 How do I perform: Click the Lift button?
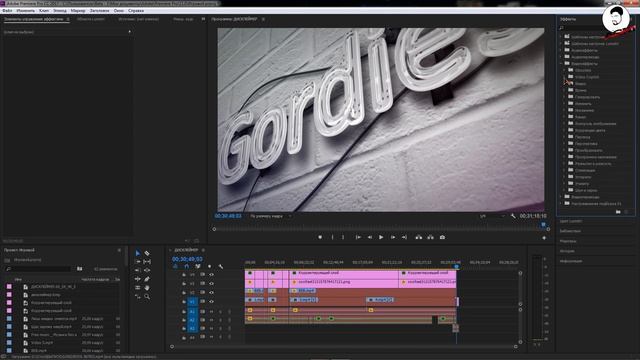click(419, 237)
